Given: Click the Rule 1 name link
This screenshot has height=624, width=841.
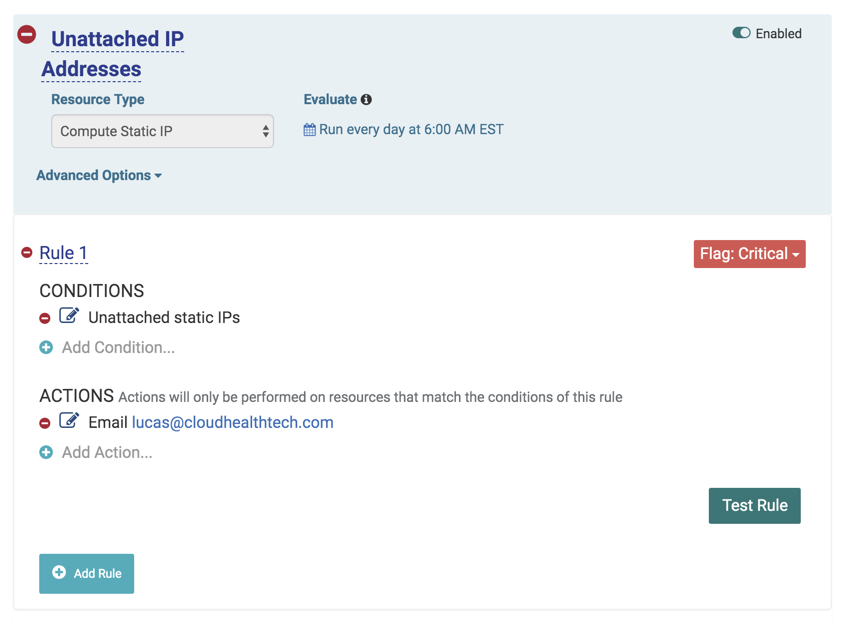Looking at the screenshot, I should click(x=63, y=253).
